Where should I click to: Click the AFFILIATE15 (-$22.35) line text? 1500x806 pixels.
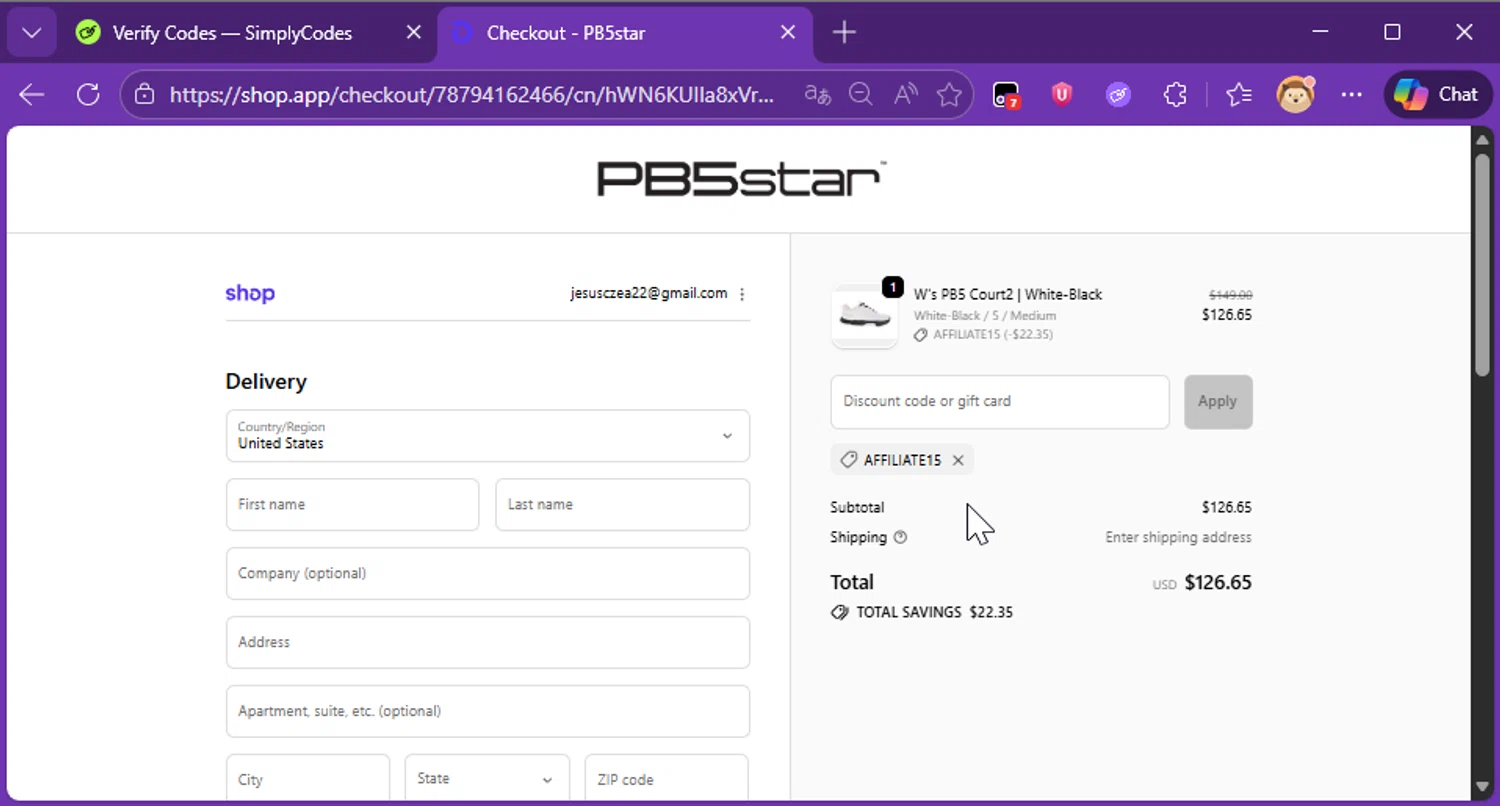(x=993, y=335)
